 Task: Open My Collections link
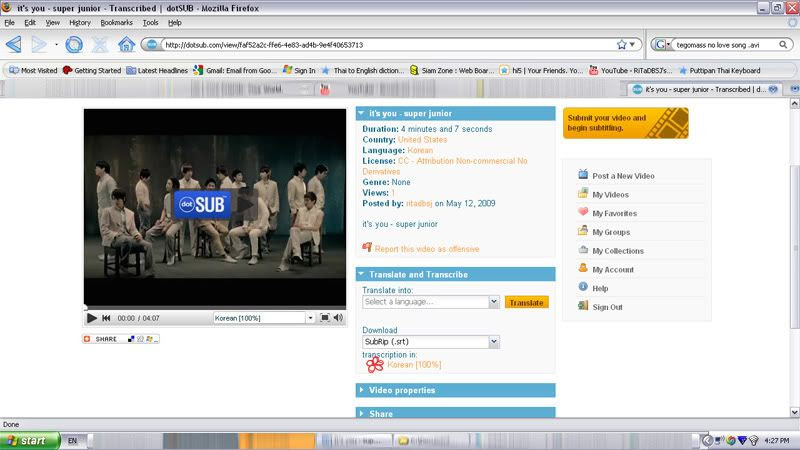coord(618,251)
